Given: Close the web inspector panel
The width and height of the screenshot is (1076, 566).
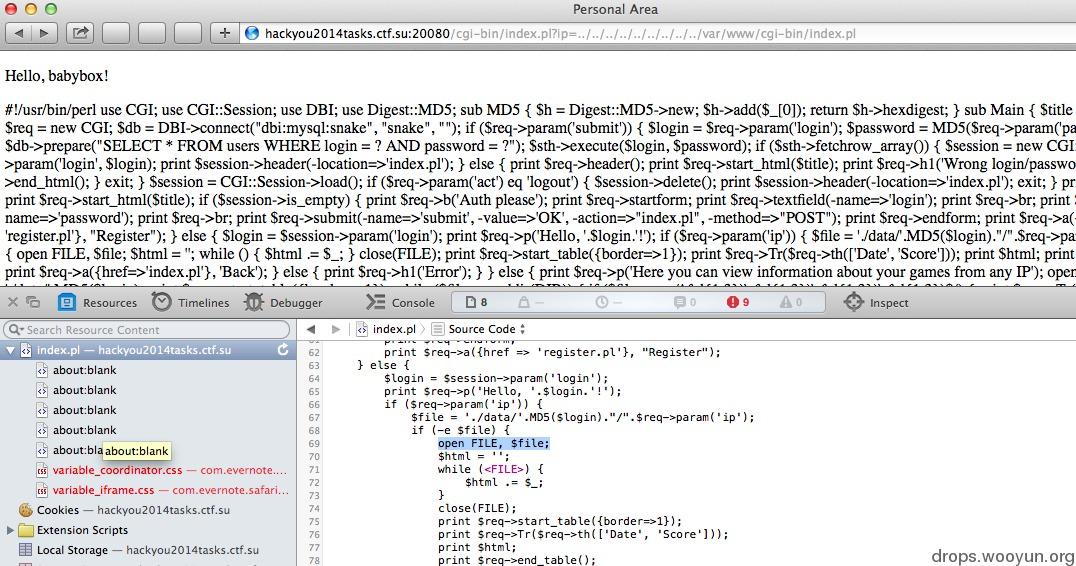Looking at the screenshot, I should tap(12, 302).
